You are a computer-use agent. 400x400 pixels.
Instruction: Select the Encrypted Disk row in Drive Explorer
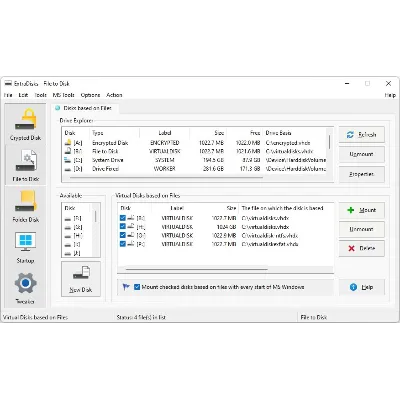(195, 143)
